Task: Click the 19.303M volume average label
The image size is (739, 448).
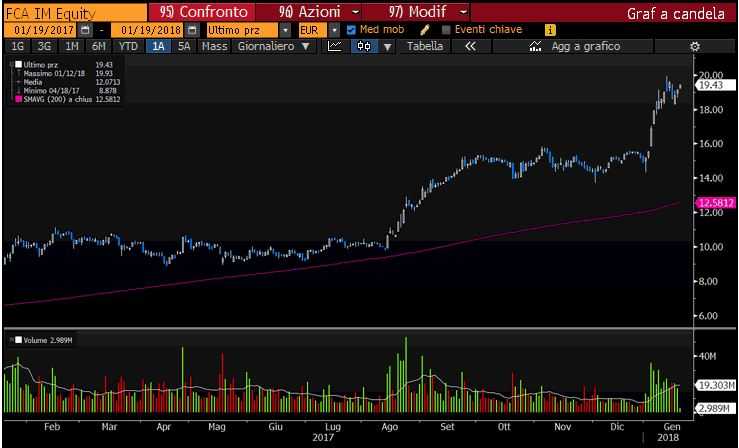Action: pyautogui.click(x=715, y=385)
